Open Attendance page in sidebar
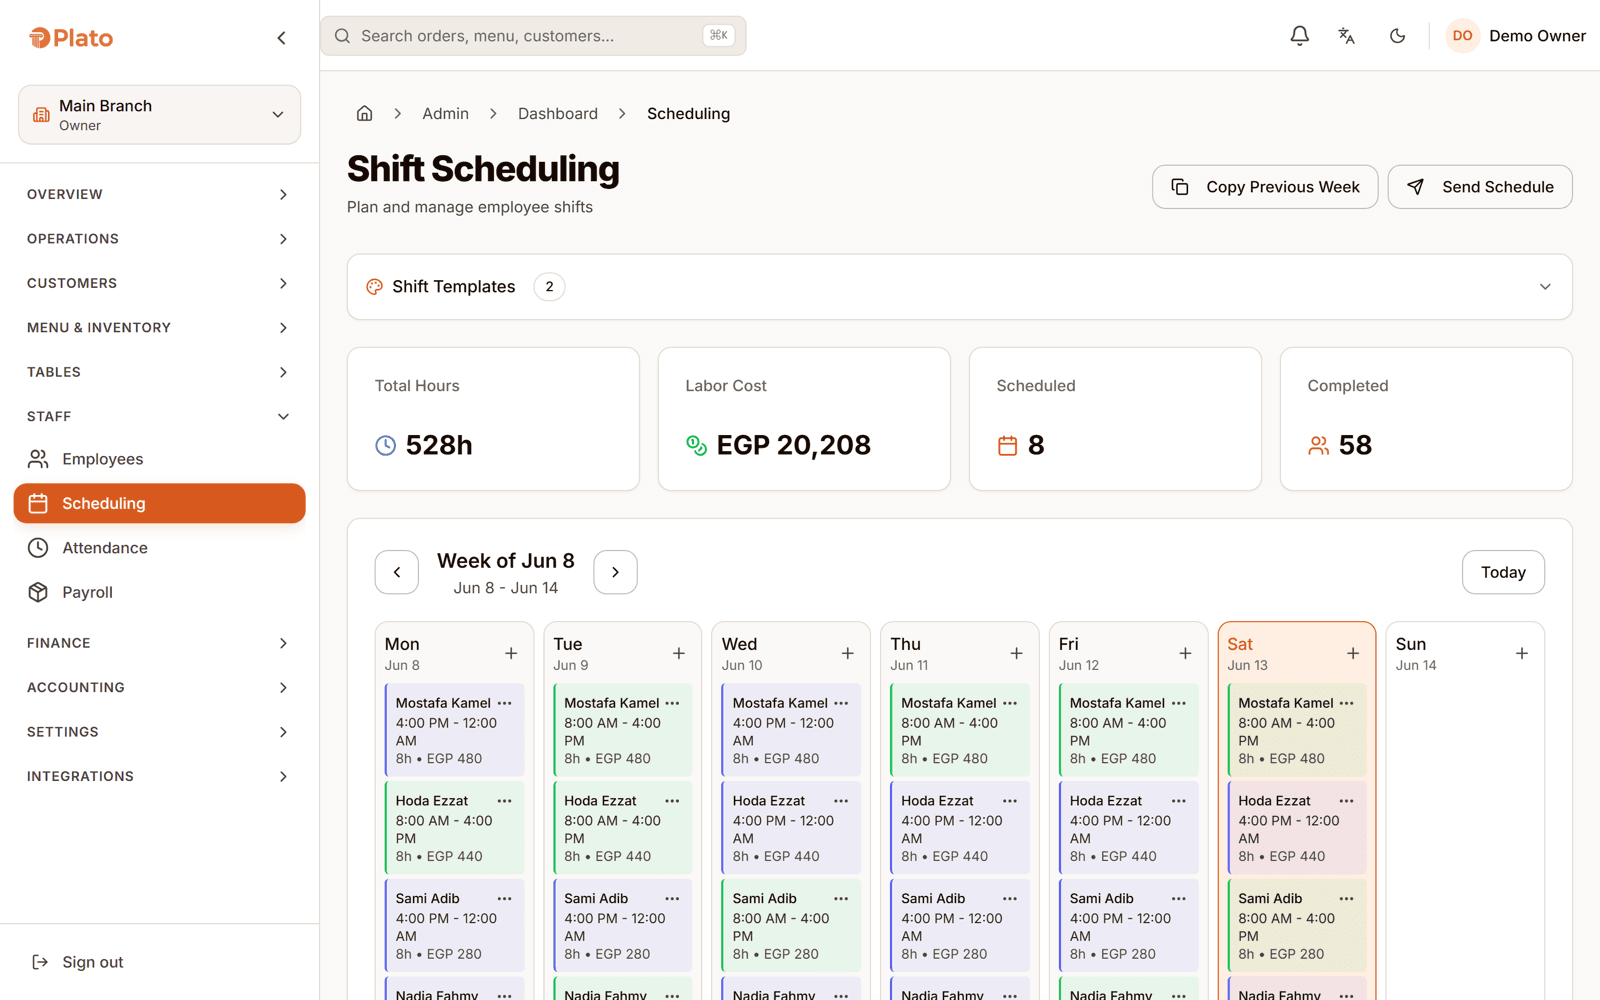 click(x=160, y=548)
